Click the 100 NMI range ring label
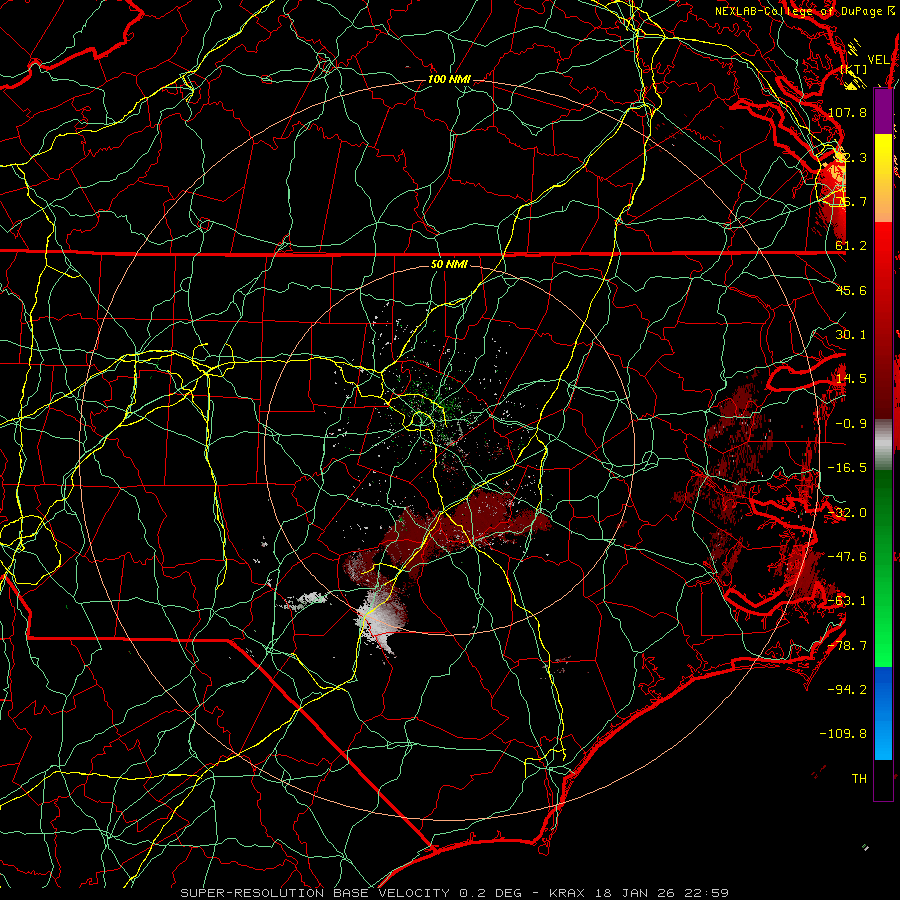This screenshot has width=900, height=900. 448,79
